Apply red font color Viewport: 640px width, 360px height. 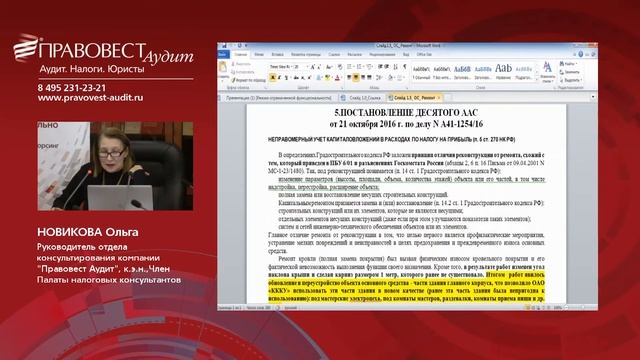coord(337,78)
